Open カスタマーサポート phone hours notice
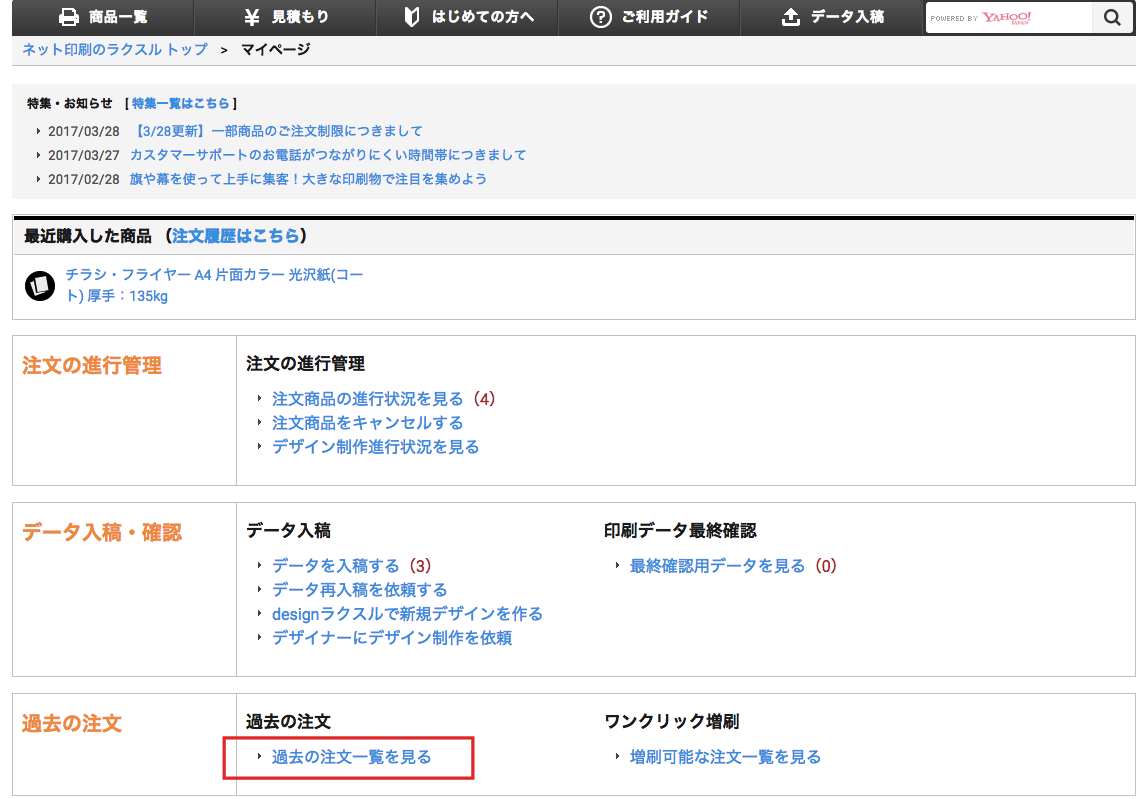Screen dimensions: 1148x799 (x=327, y=155)
